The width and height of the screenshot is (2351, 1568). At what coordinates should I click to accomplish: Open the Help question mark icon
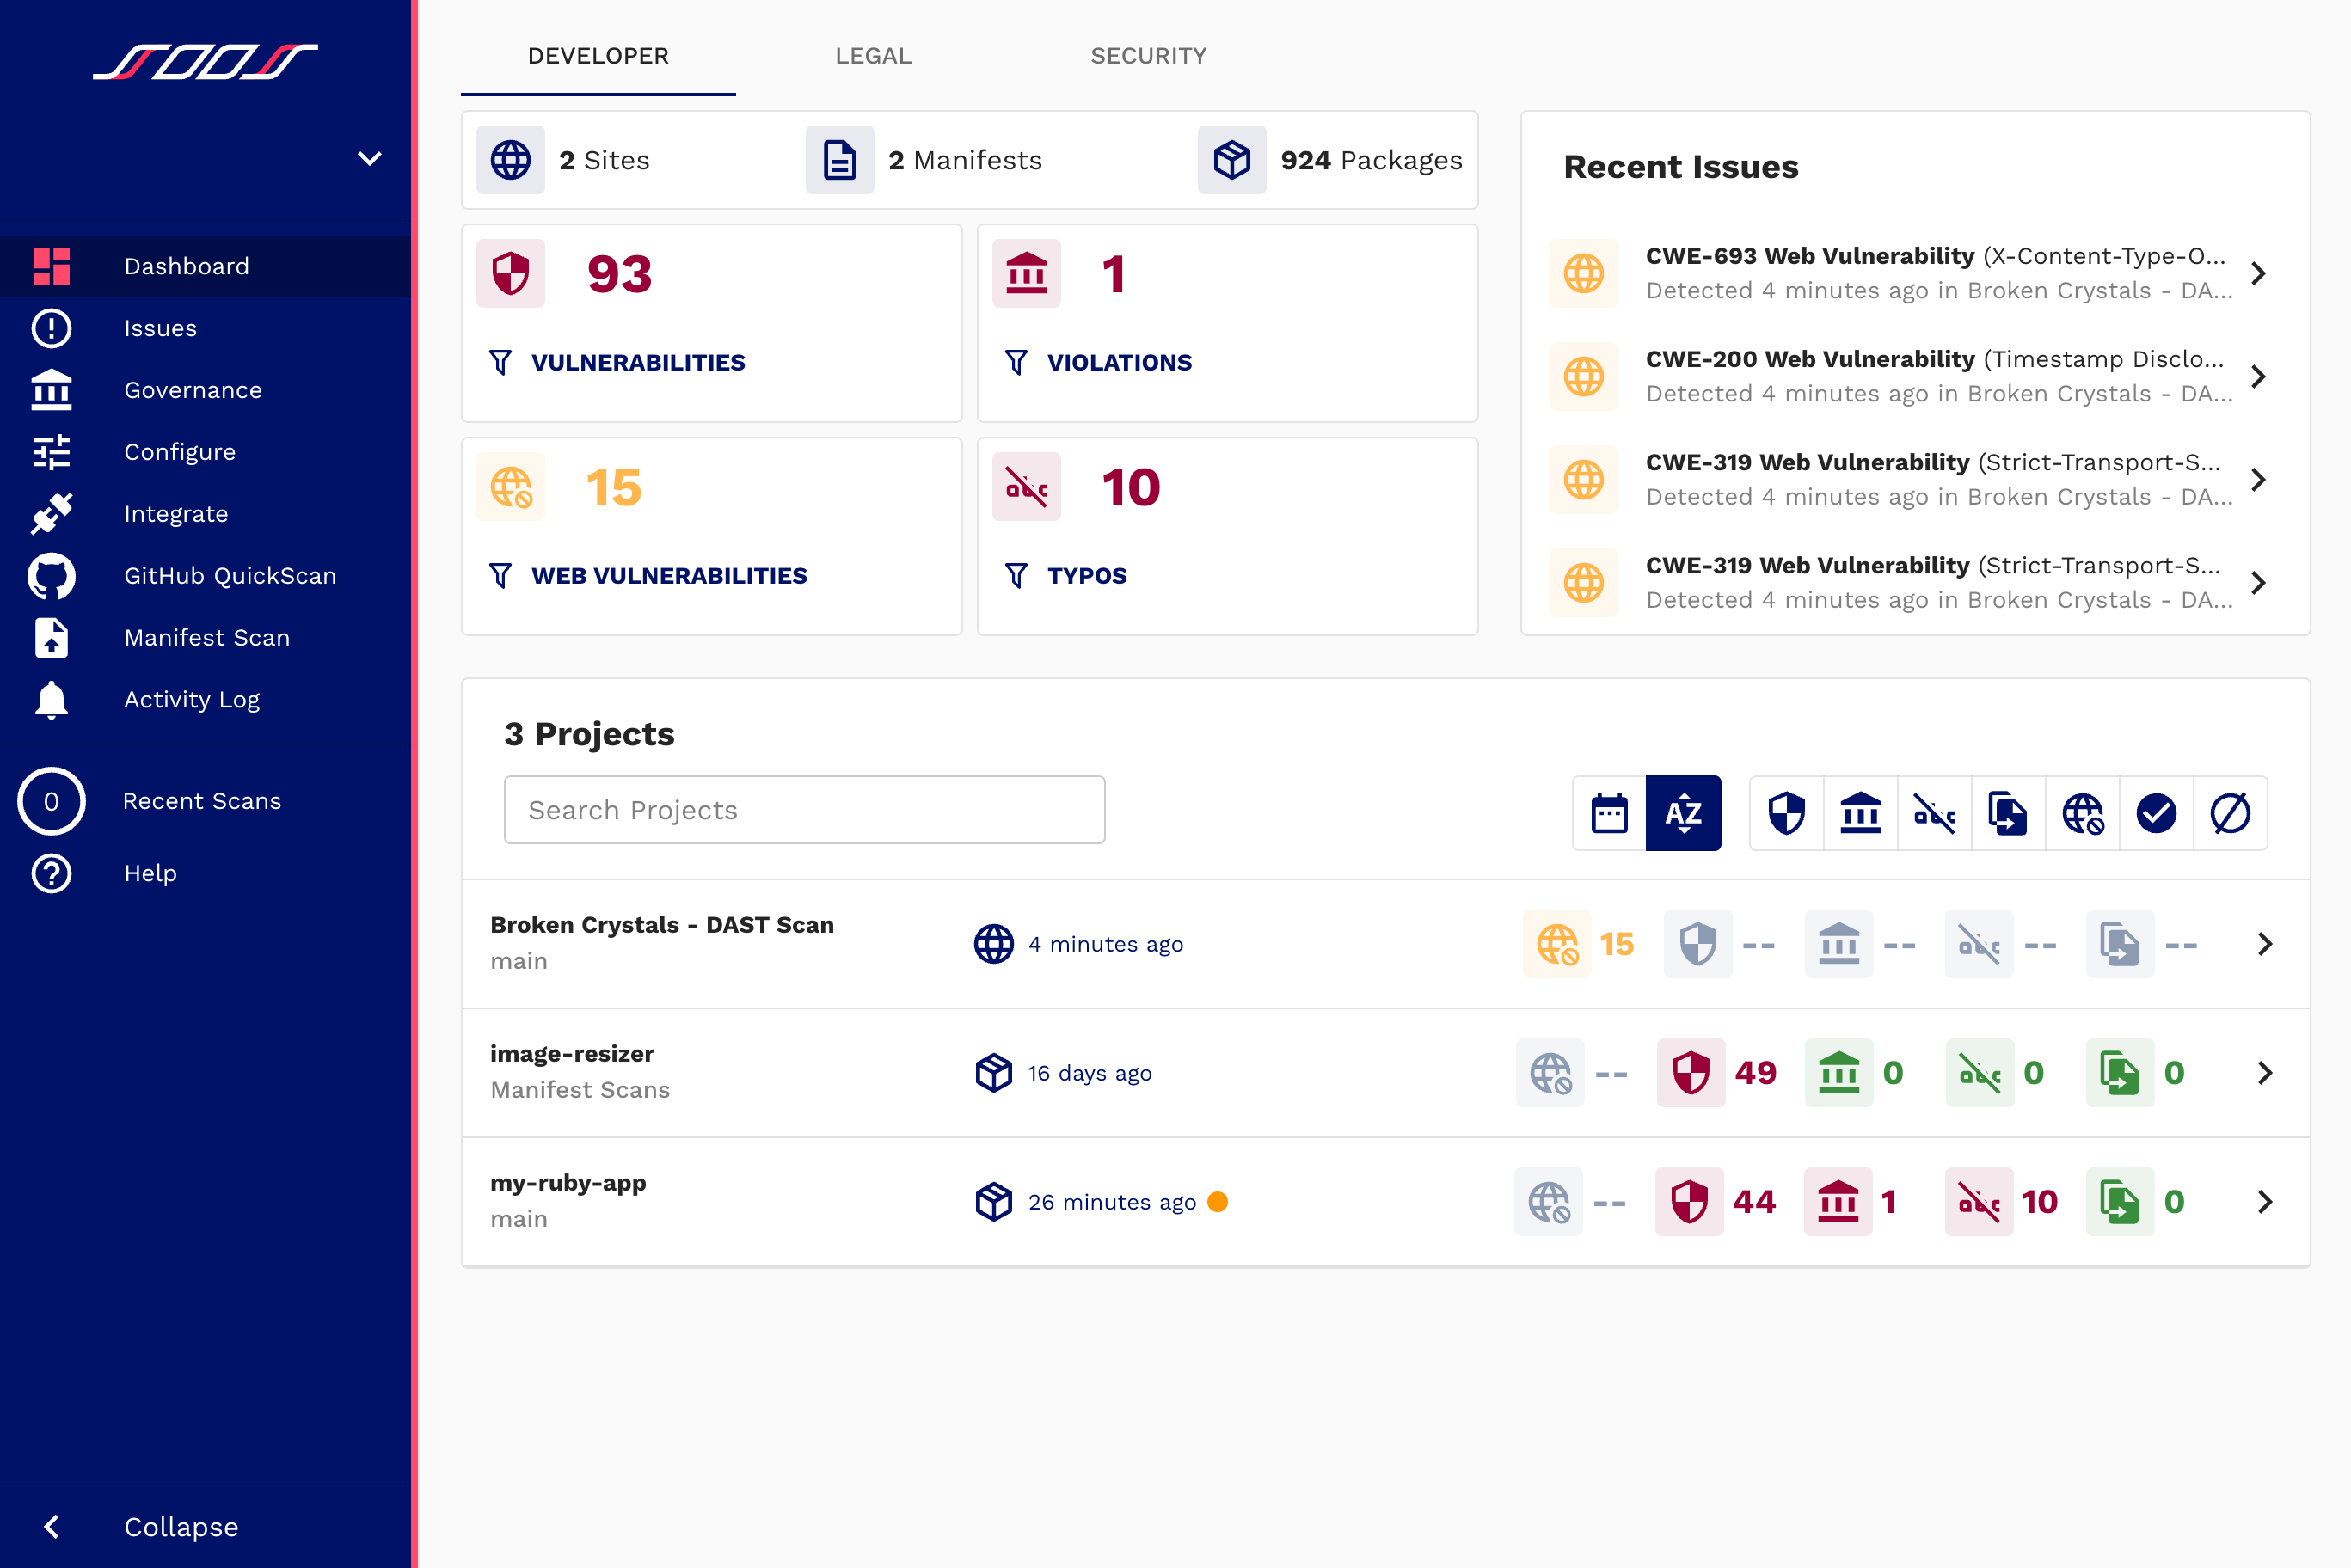51,873
